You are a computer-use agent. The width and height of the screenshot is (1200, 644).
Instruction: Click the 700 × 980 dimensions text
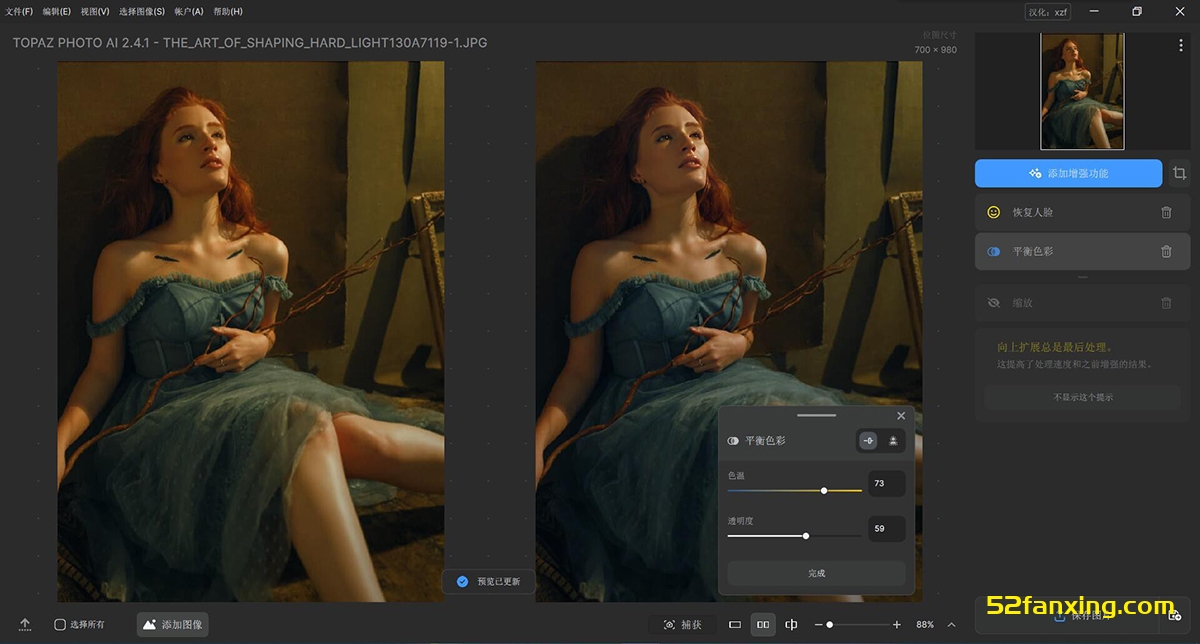(x=935, y=50)
